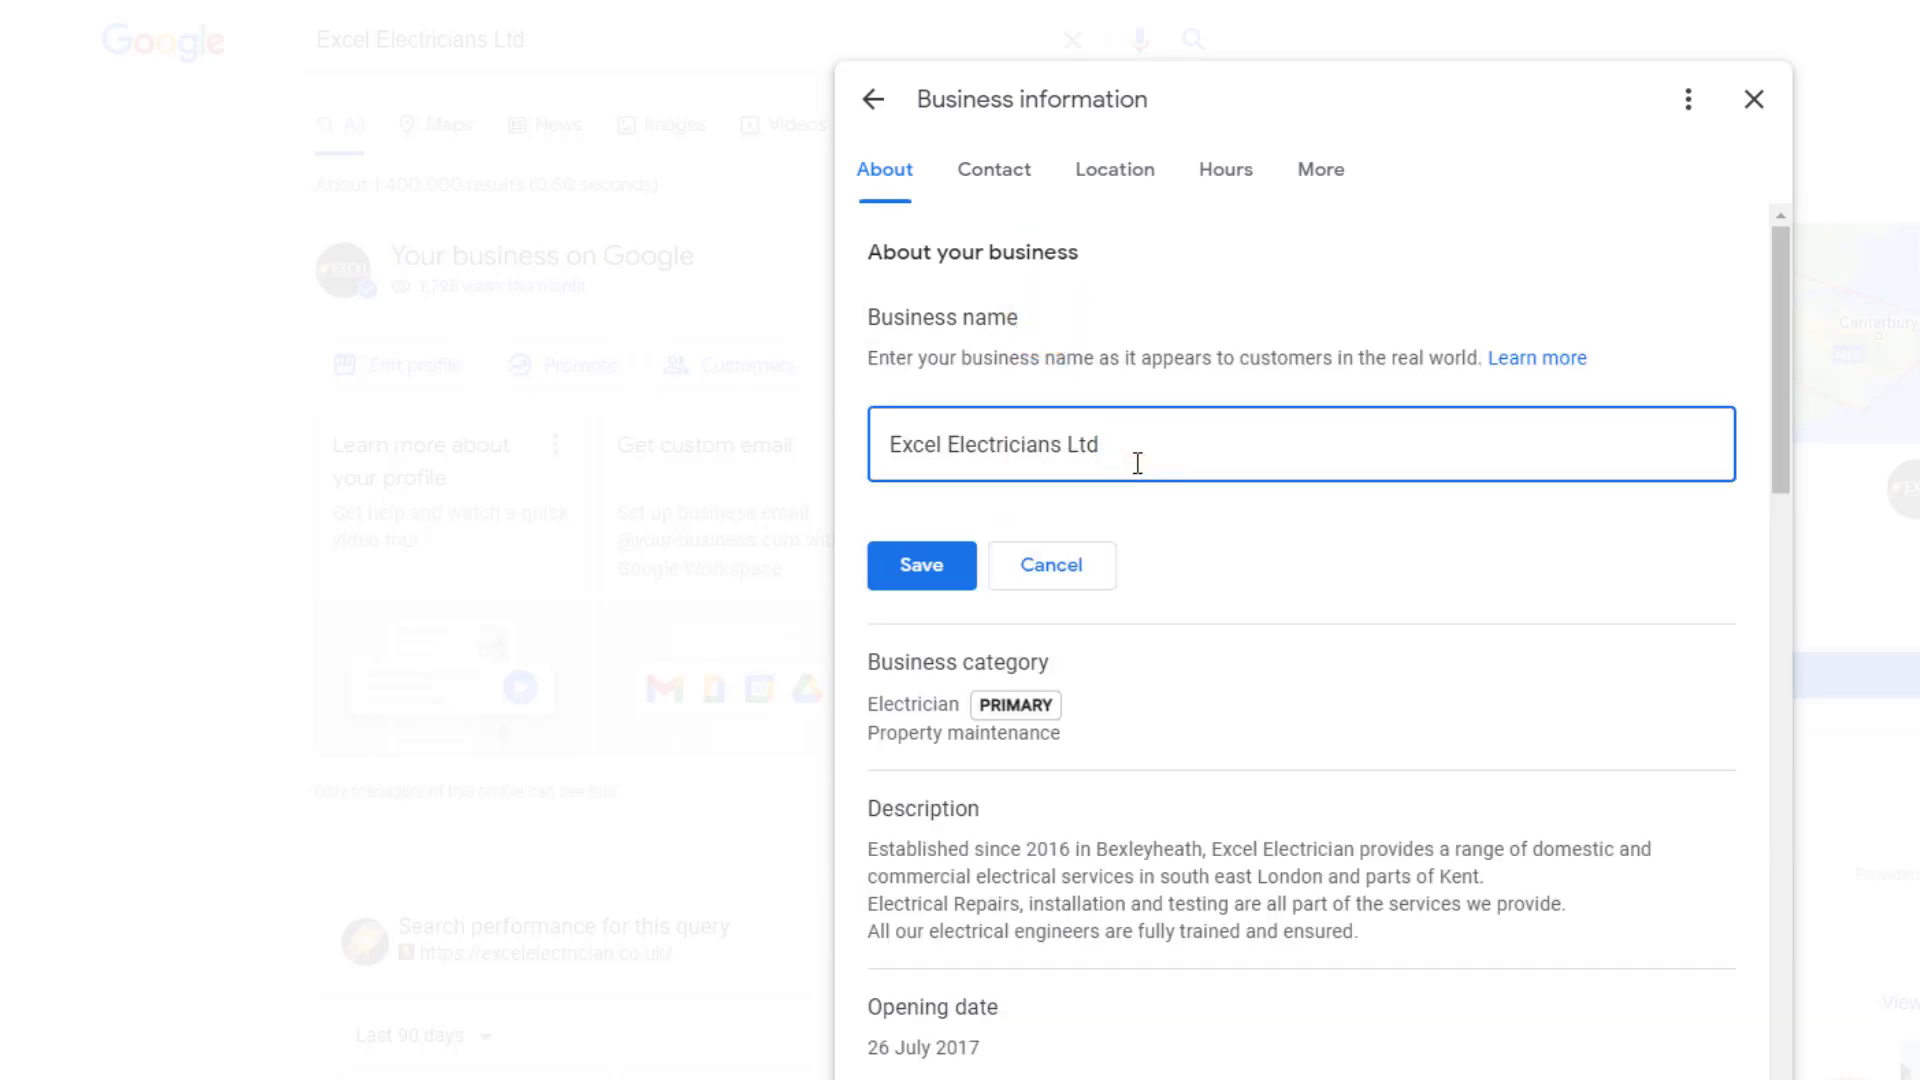The height and width of the screenshot is (1080, 1920).
Task: Click in the Business name input field
Action: [1301, 444]
